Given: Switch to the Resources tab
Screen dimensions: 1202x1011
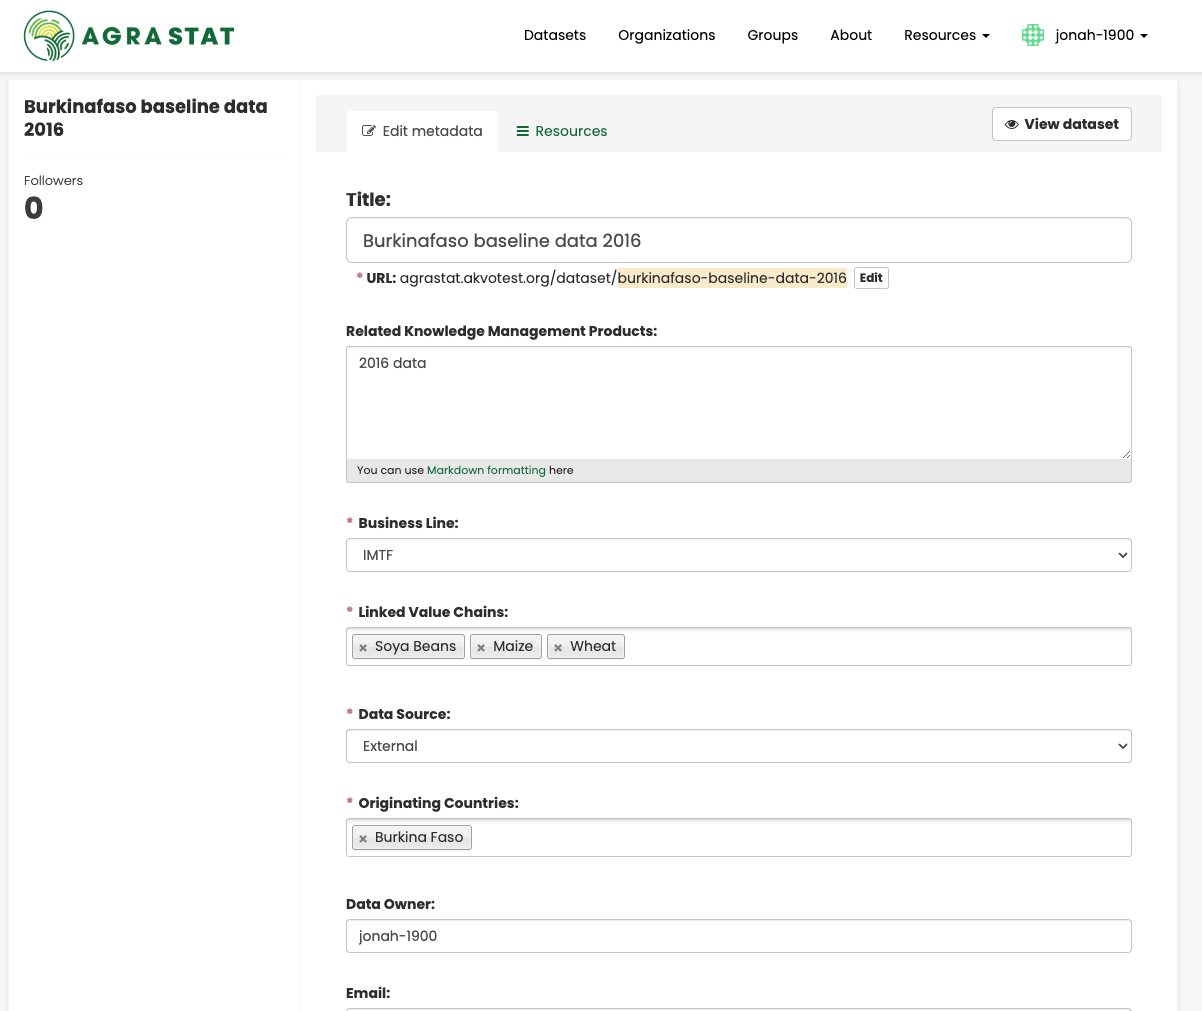Looking at the screenshot, I should coord(561,131).
